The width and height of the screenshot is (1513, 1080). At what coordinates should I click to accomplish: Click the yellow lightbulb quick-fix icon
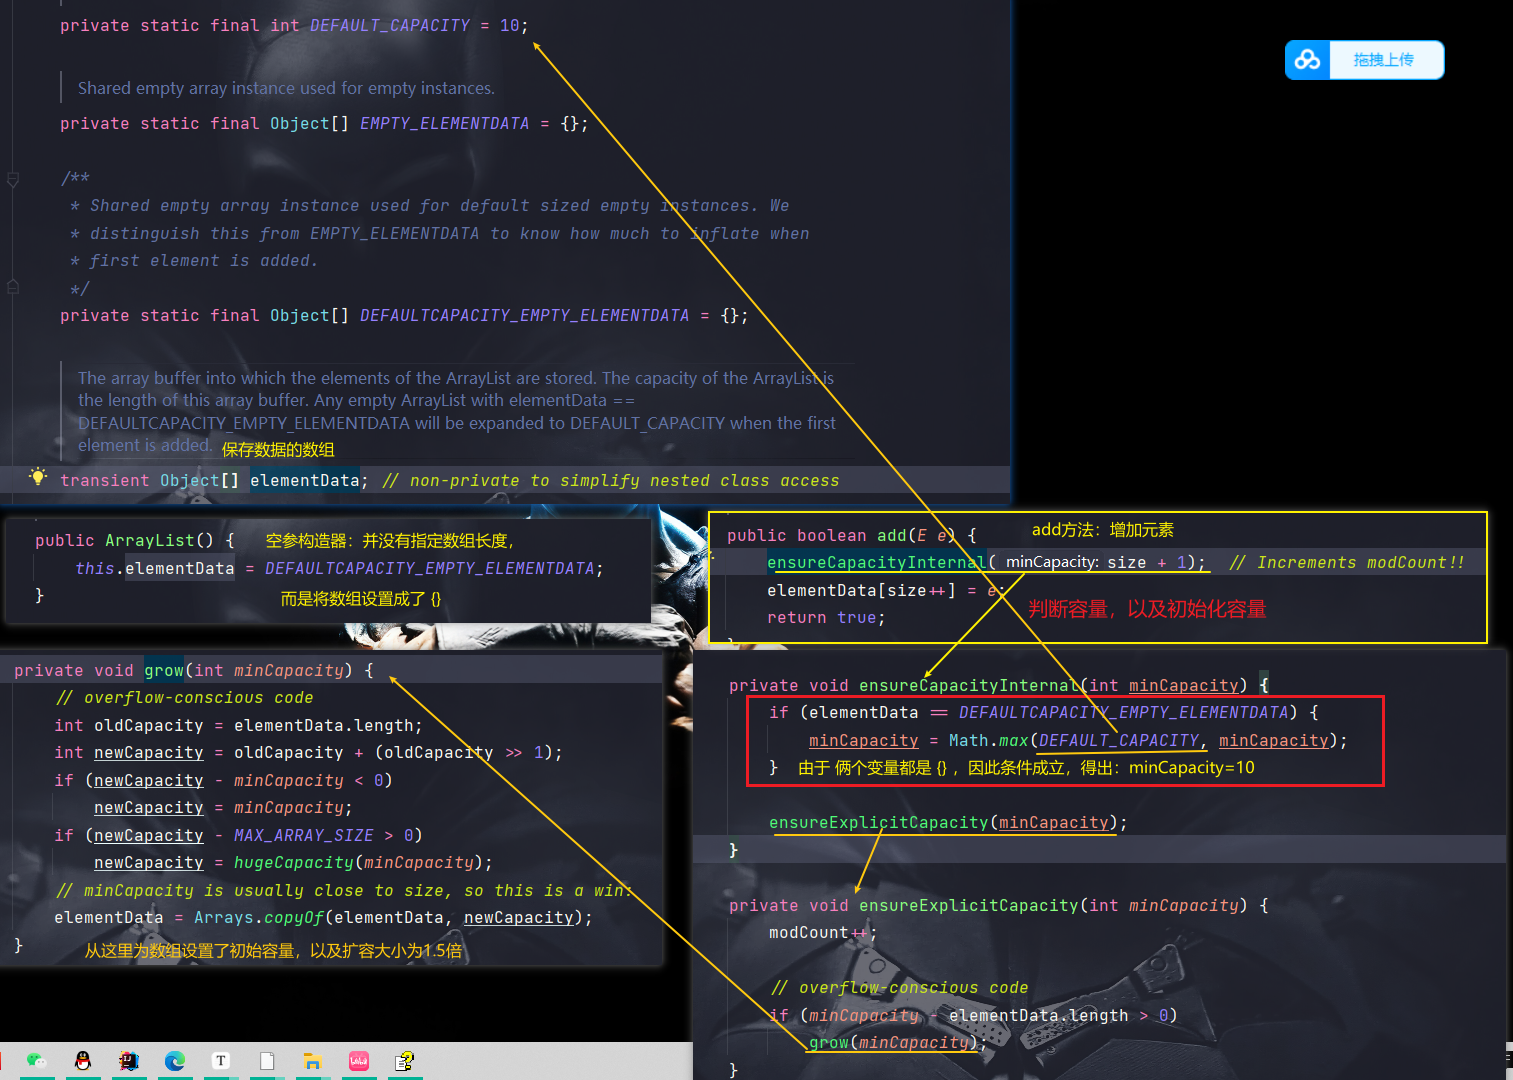pyautogui.click(x=38, y=477)
